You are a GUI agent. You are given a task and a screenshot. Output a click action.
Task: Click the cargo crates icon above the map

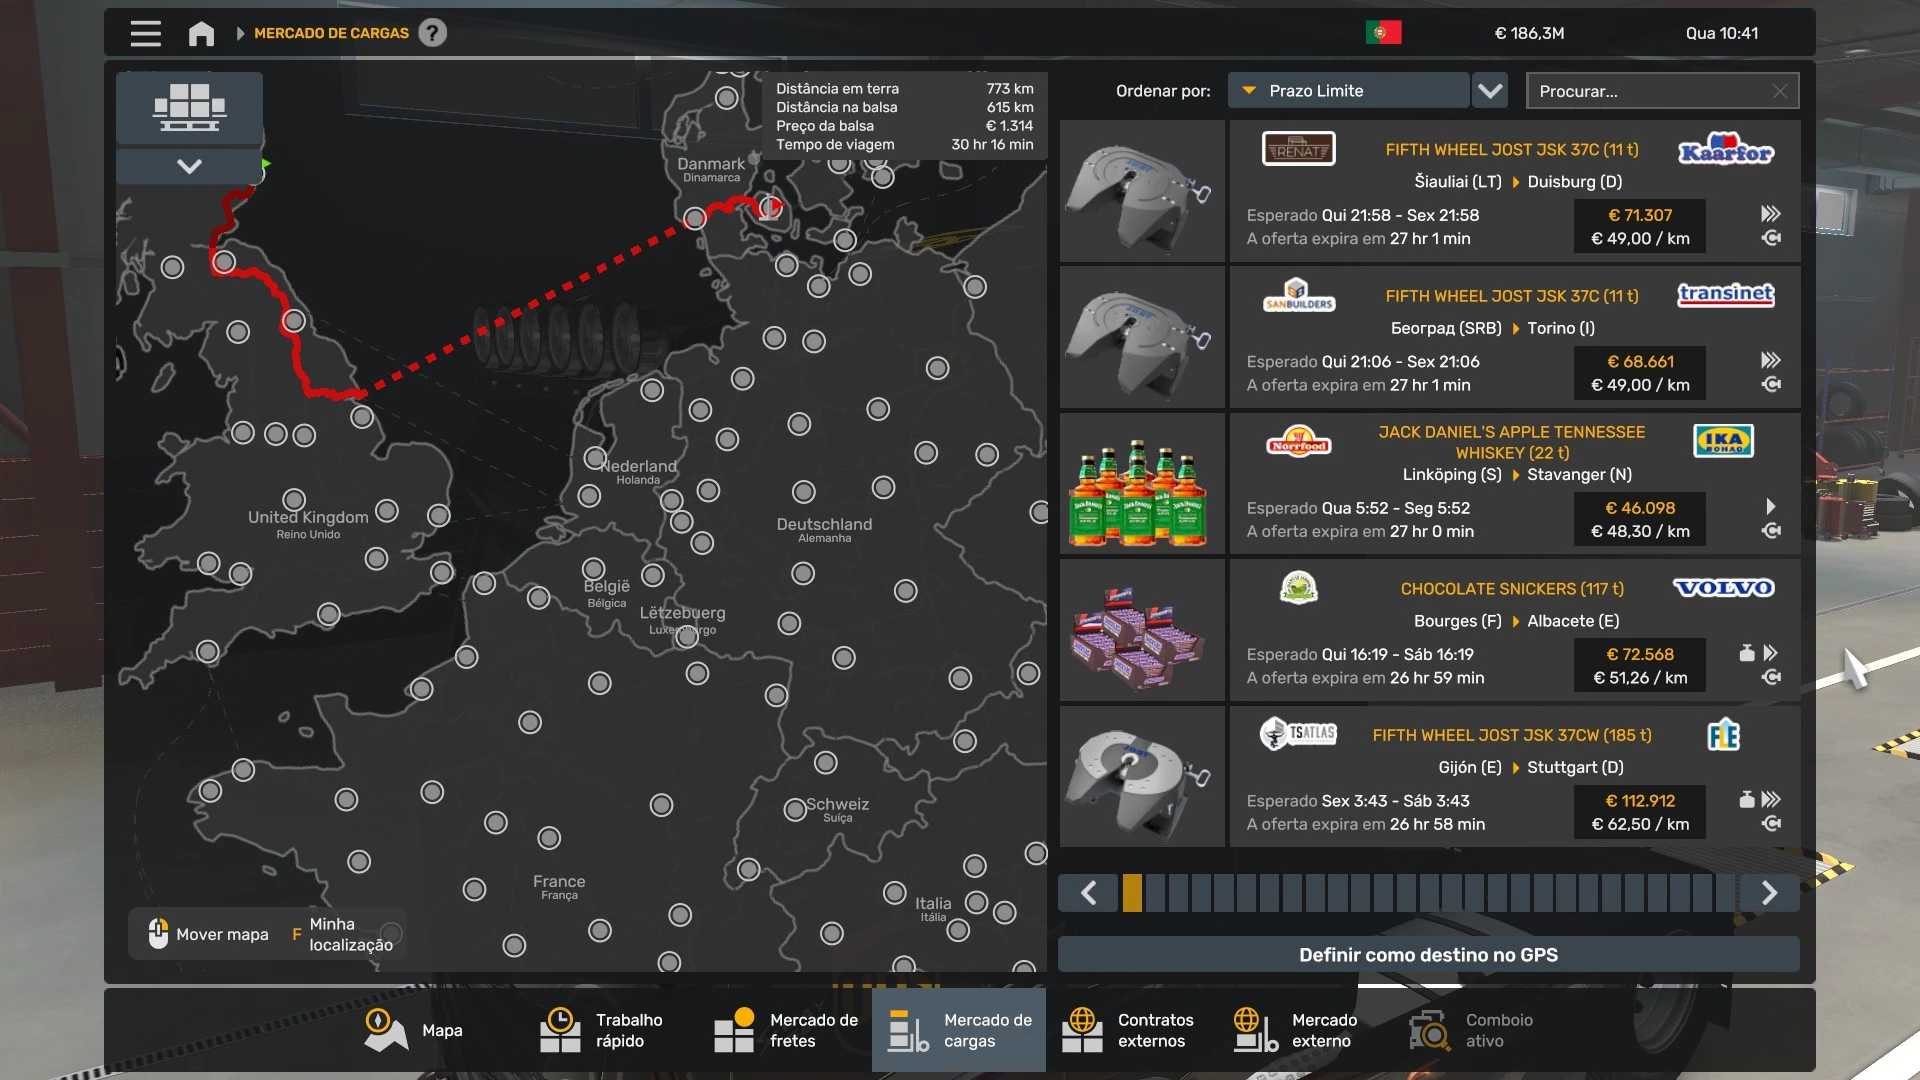189,107
